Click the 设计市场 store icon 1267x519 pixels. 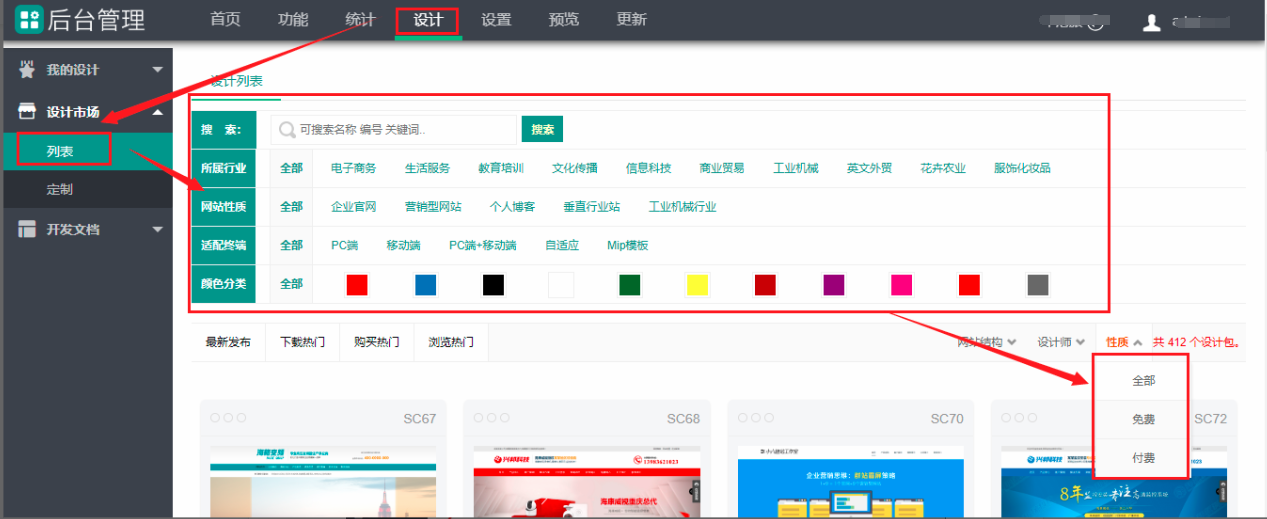click(x=27, y=112)
